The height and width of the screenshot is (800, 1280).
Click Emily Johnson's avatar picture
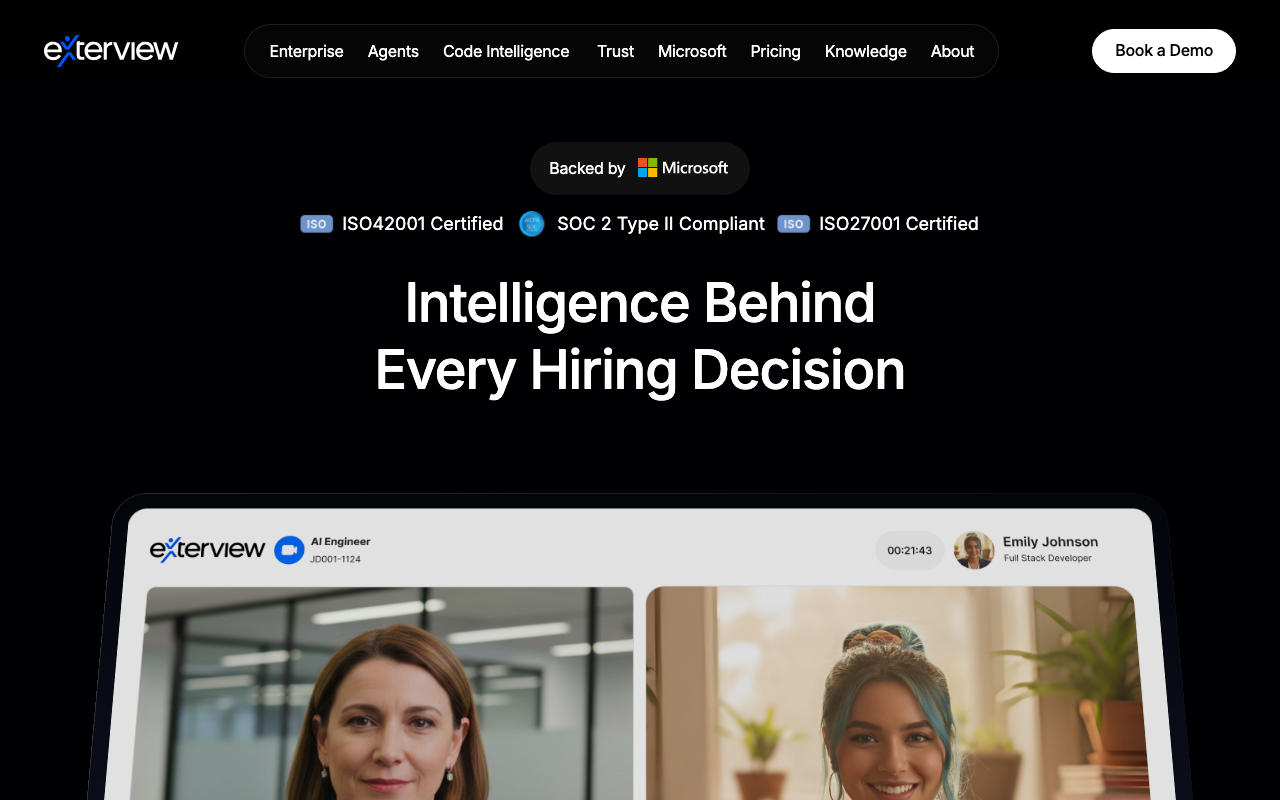(973, 550)
